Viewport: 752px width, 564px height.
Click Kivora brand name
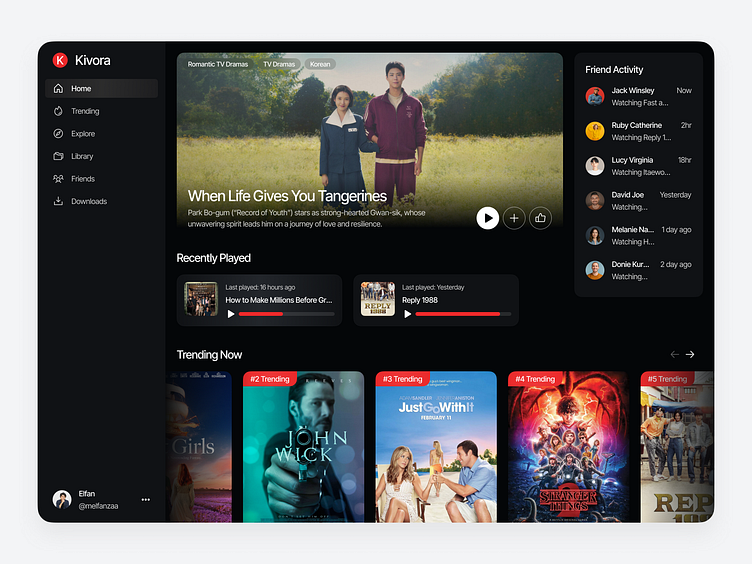pyautogui.click(x=93, y=60)
